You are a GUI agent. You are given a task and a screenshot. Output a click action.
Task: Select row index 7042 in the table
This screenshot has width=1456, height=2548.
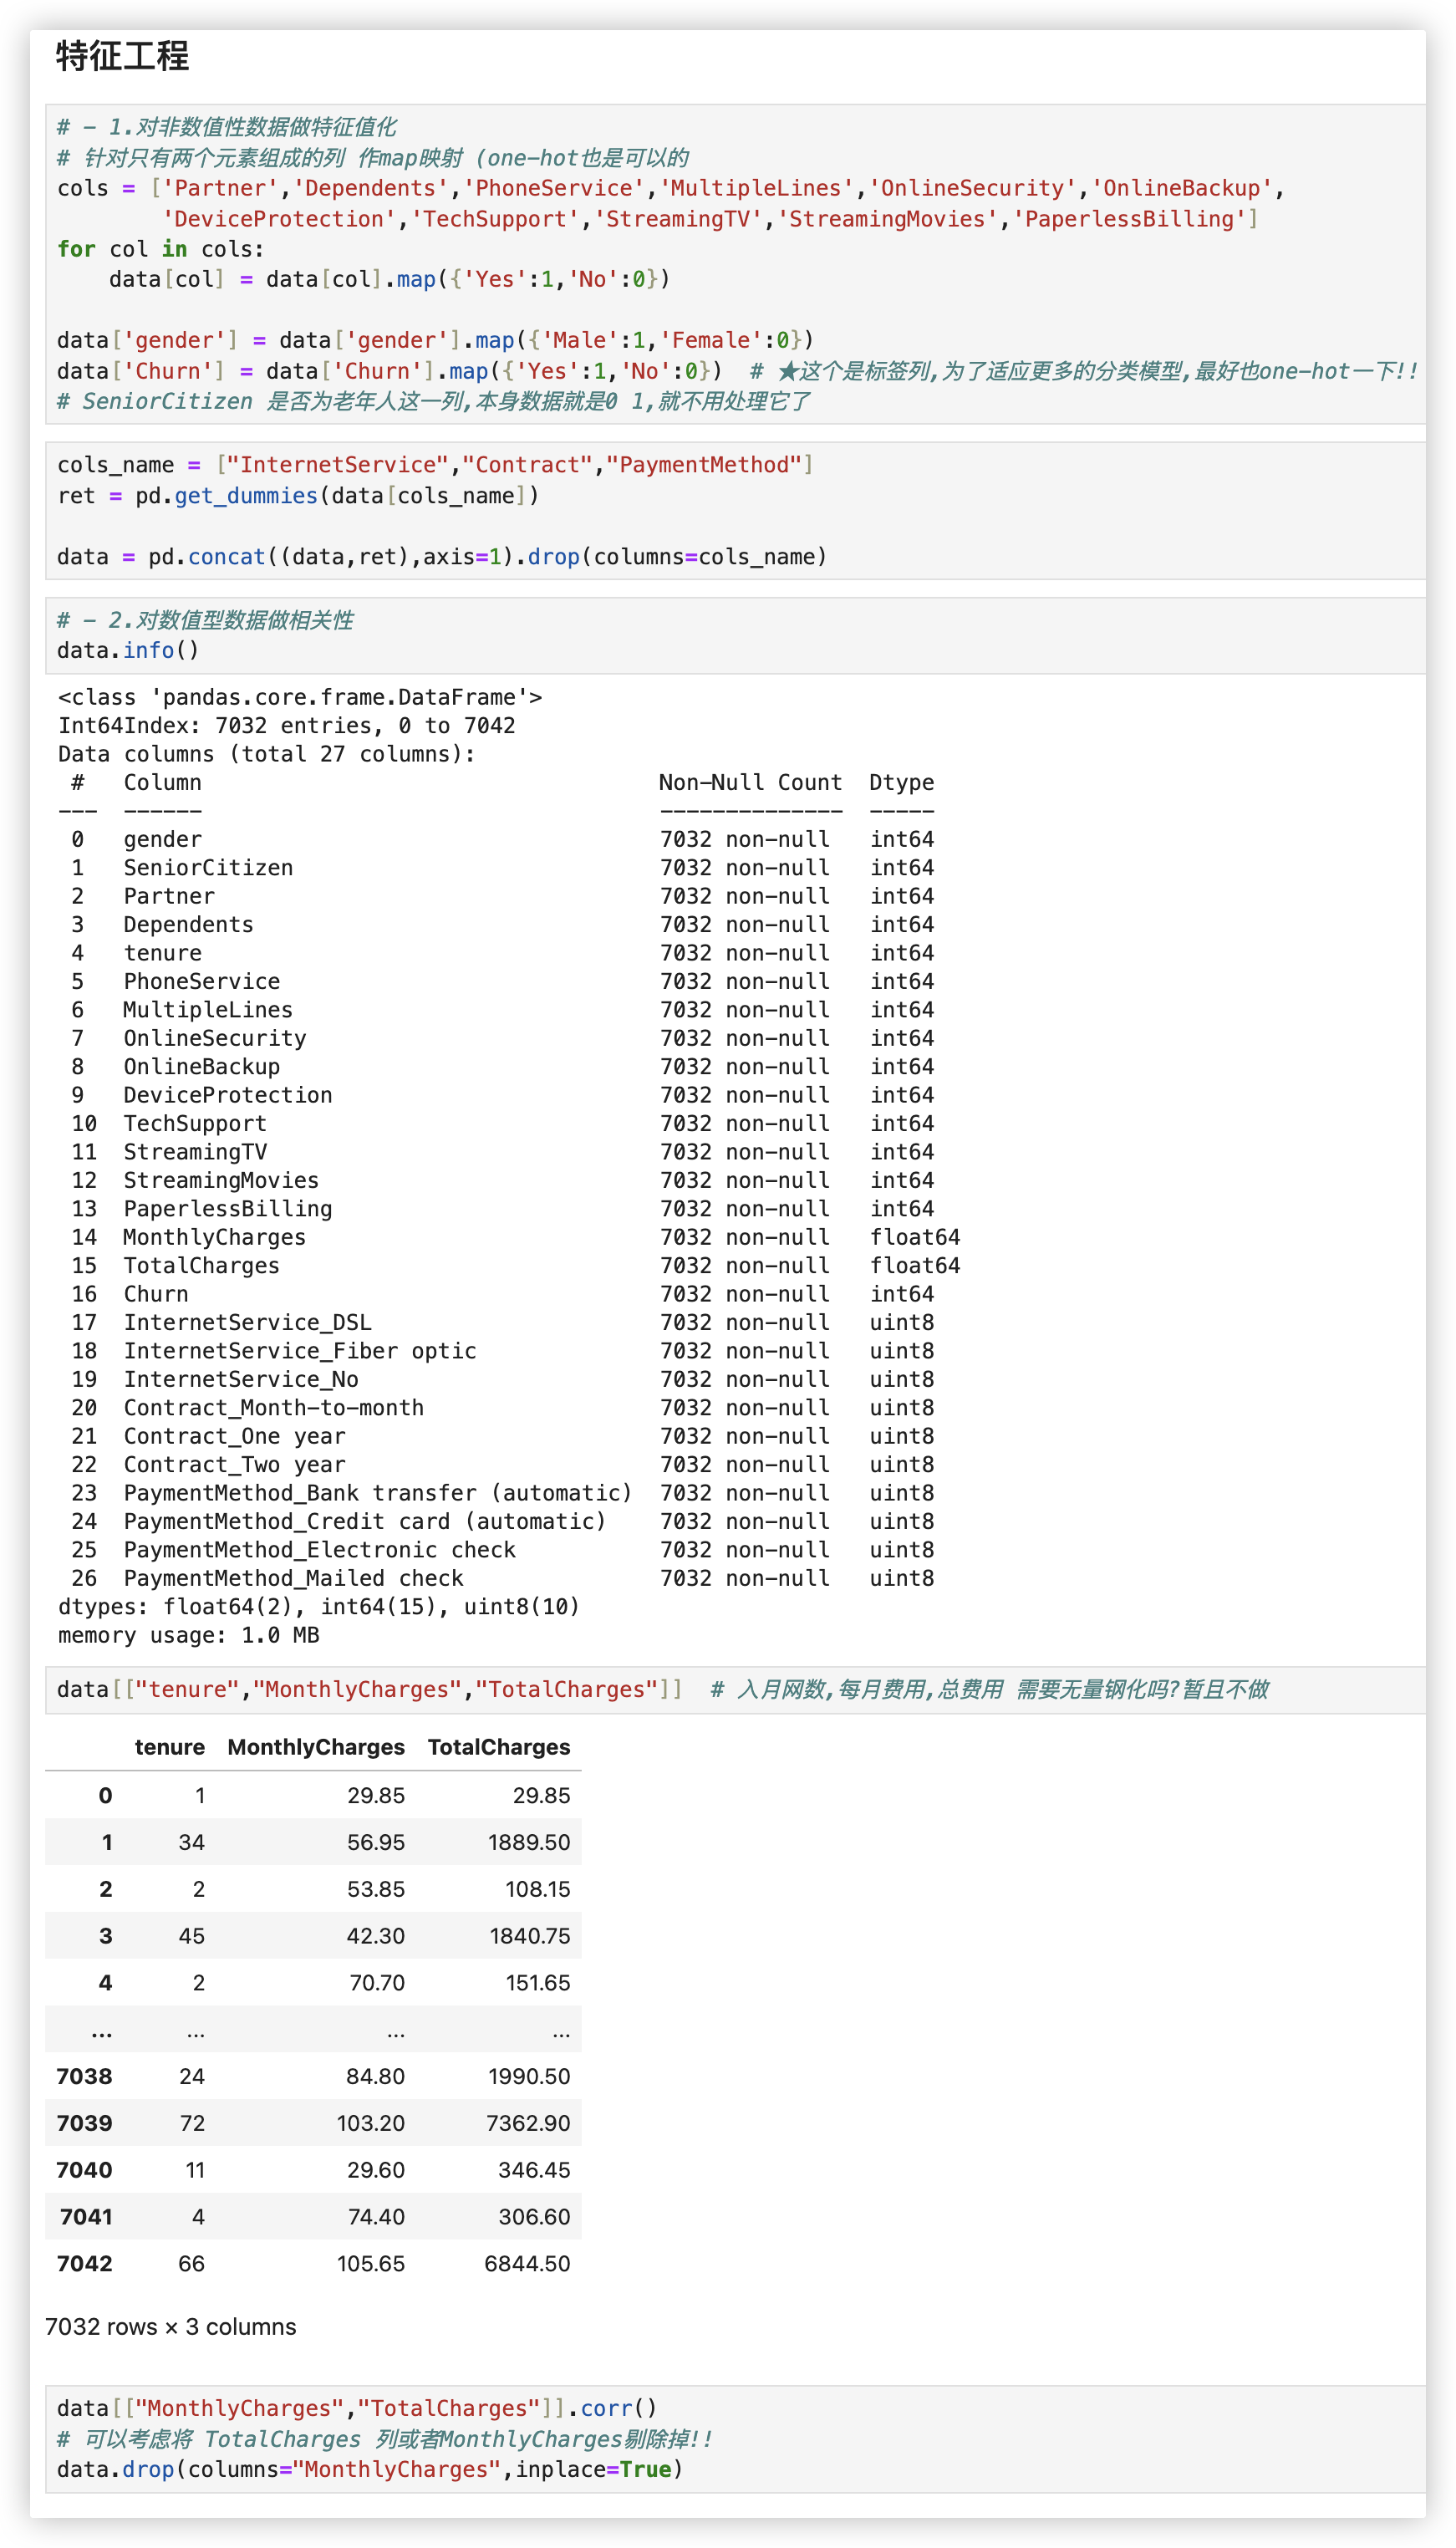[84, 2263]
